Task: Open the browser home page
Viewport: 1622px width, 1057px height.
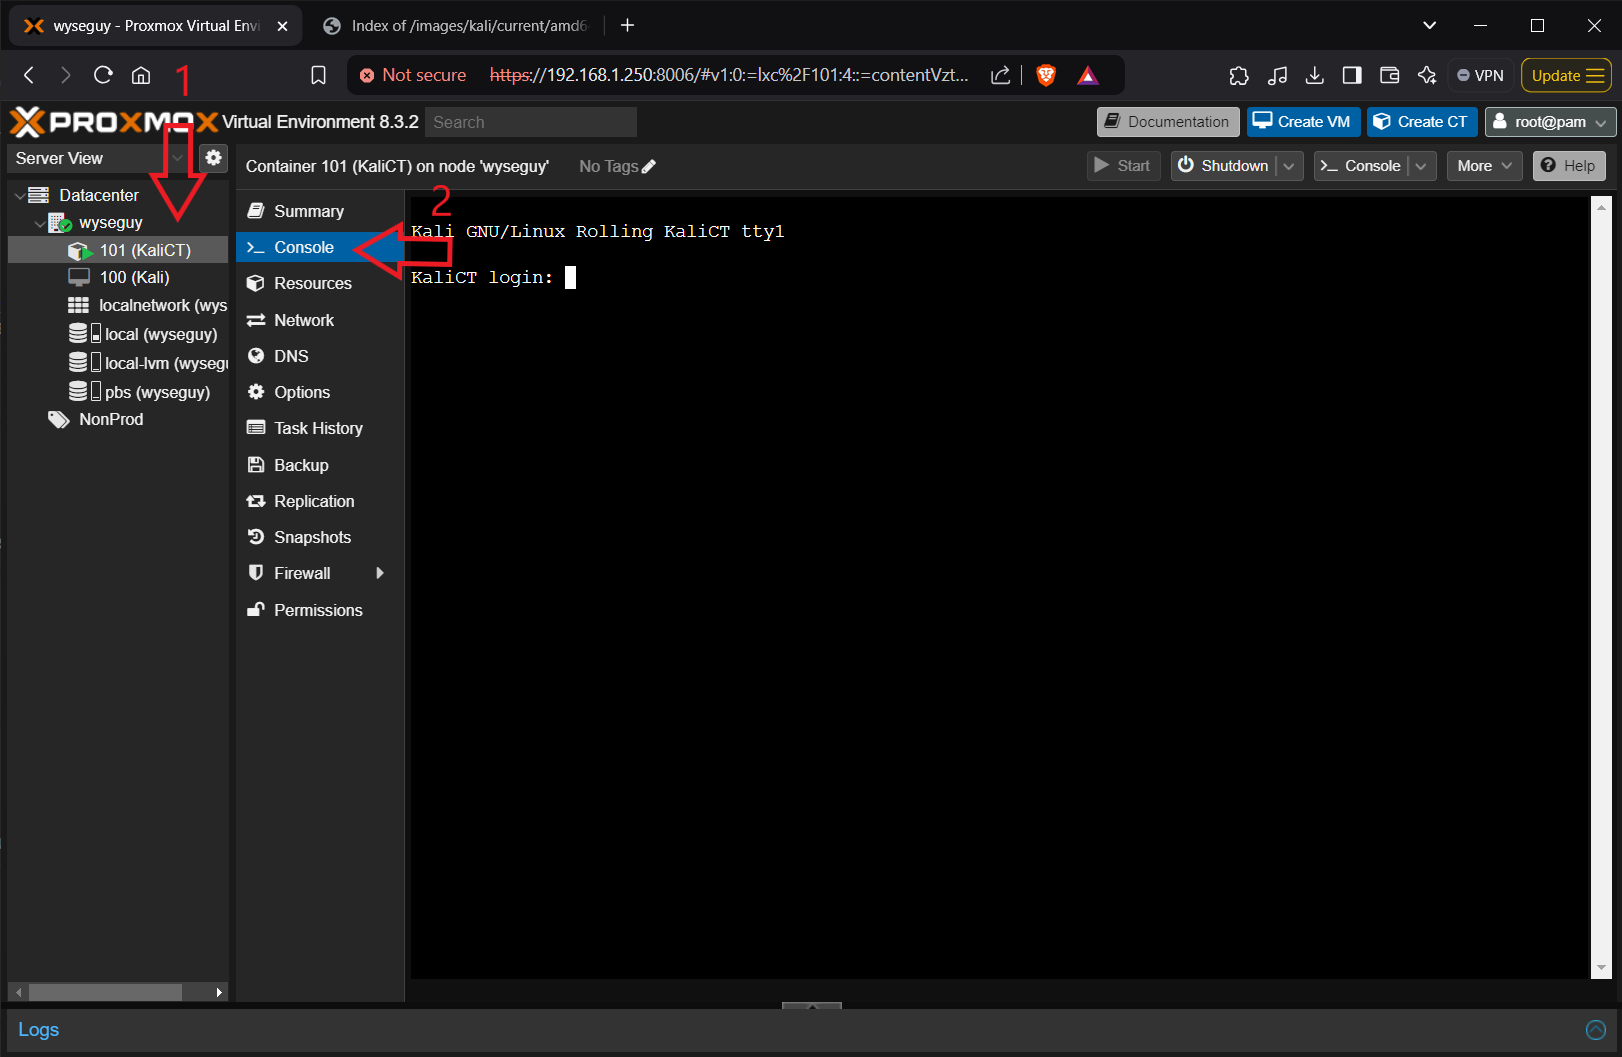Action: [x=141, y=75]
